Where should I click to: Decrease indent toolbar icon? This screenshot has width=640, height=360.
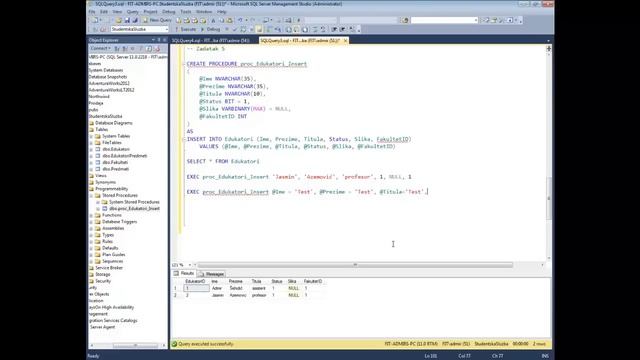tap(334, 29)
